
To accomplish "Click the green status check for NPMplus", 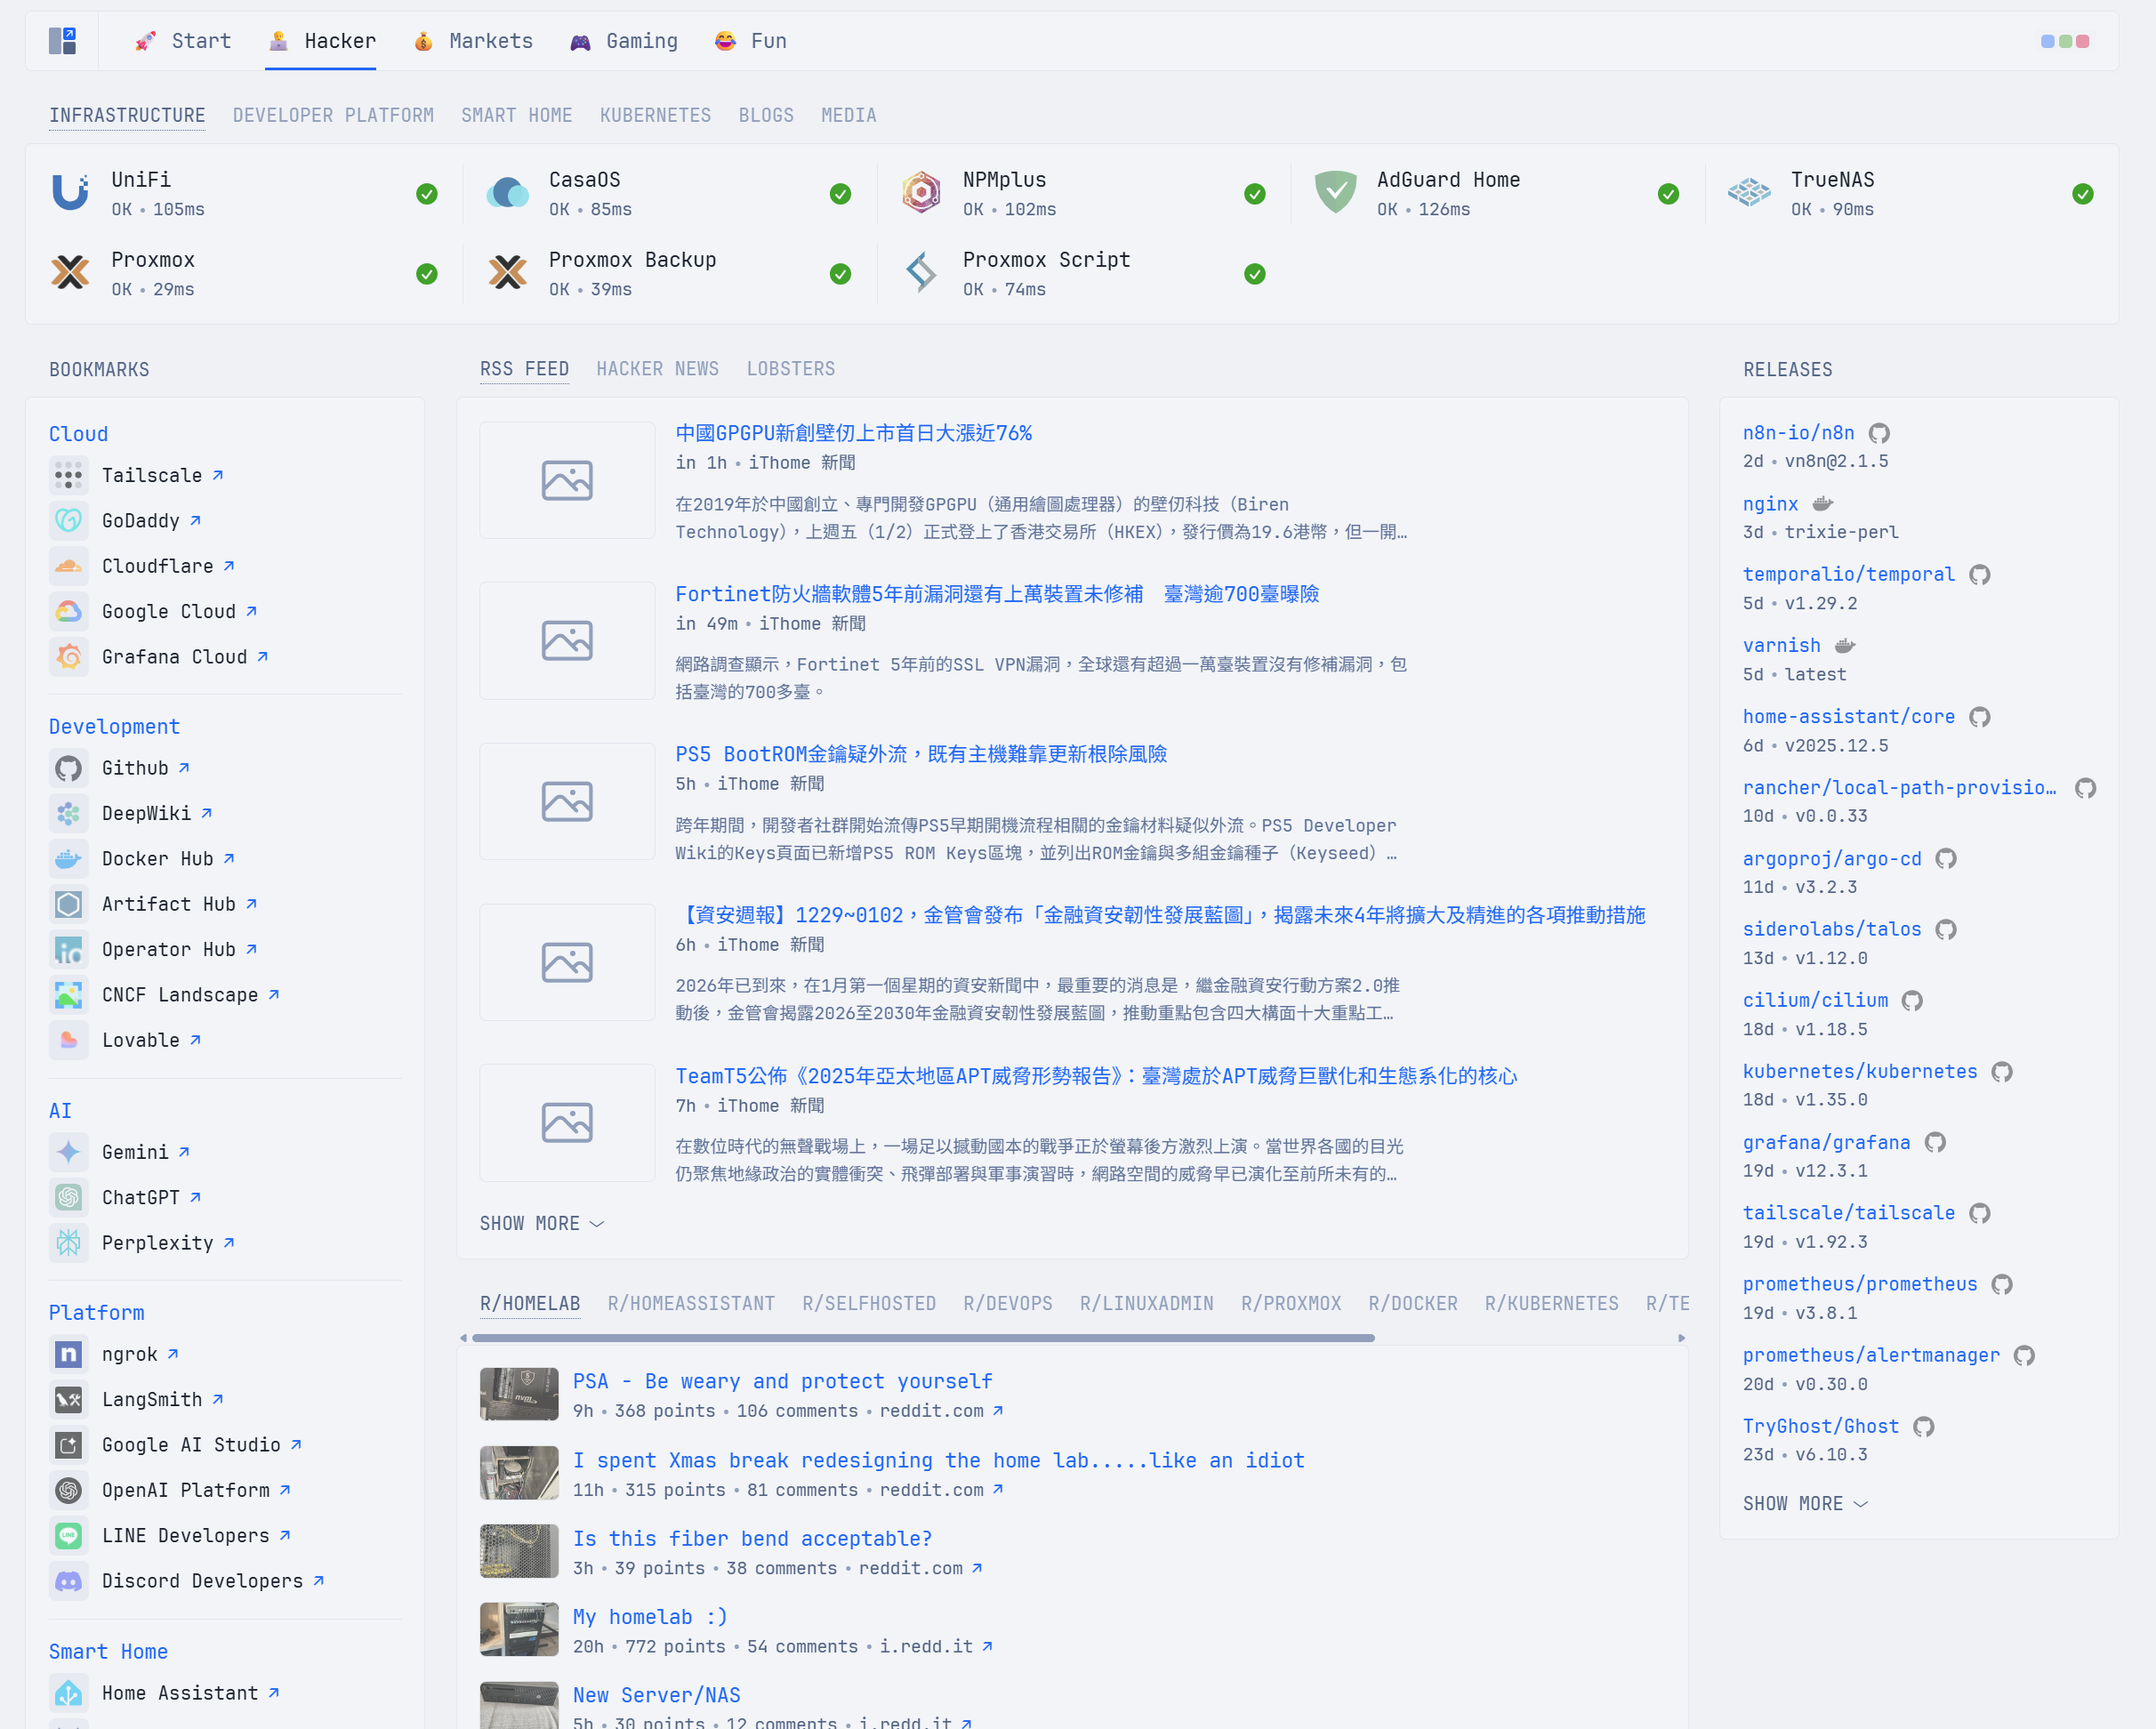I will (x=1254, y=194).
